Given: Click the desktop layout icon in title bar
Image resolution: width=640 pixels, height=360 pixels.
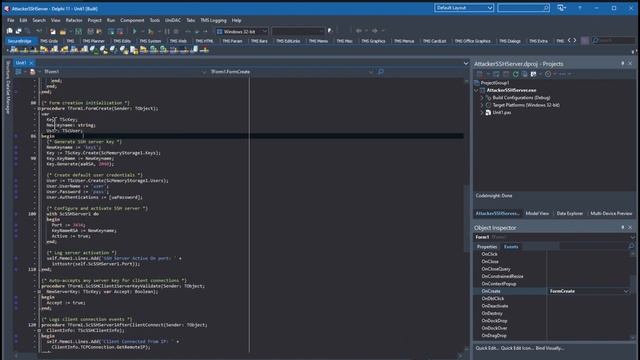Looking at the screenshot, I should pyautogui.click(x=562, y=8).
